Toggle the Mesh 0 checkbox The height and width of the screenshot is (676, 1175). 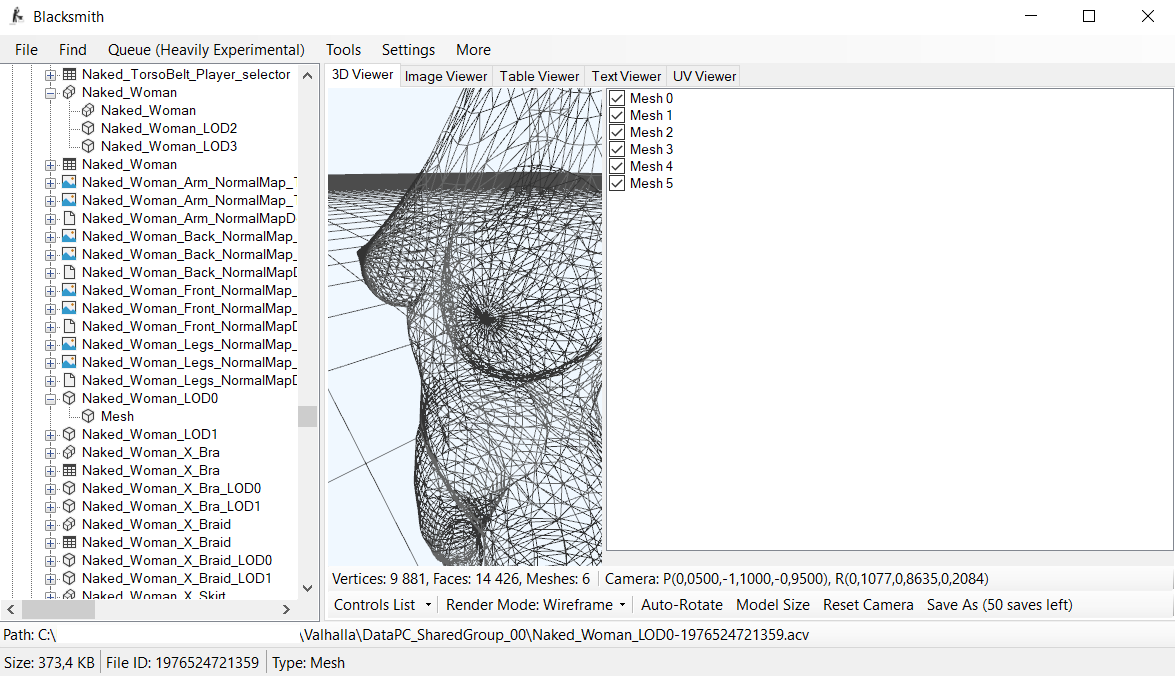617,98
